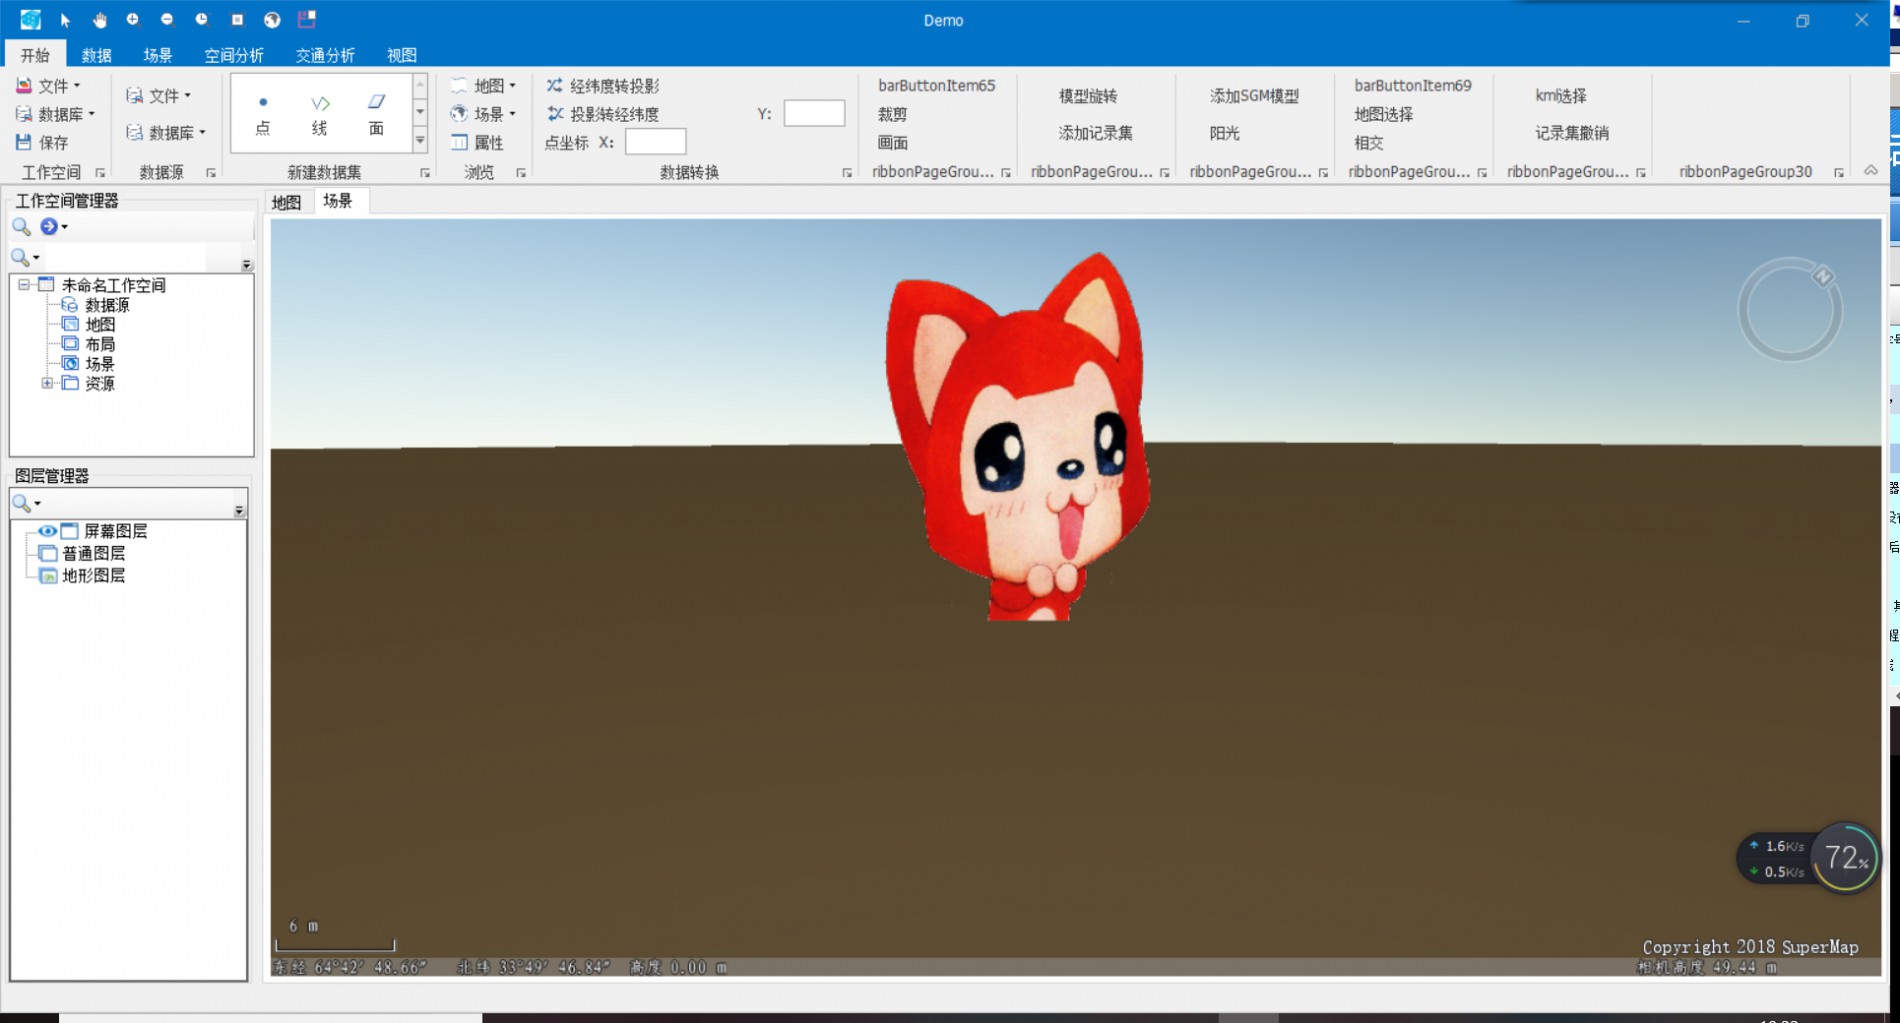The height and width of the screenshot is (1023, 1900).
Task: Open the datasource 文件 dropdown
Action: click(159, 96)
